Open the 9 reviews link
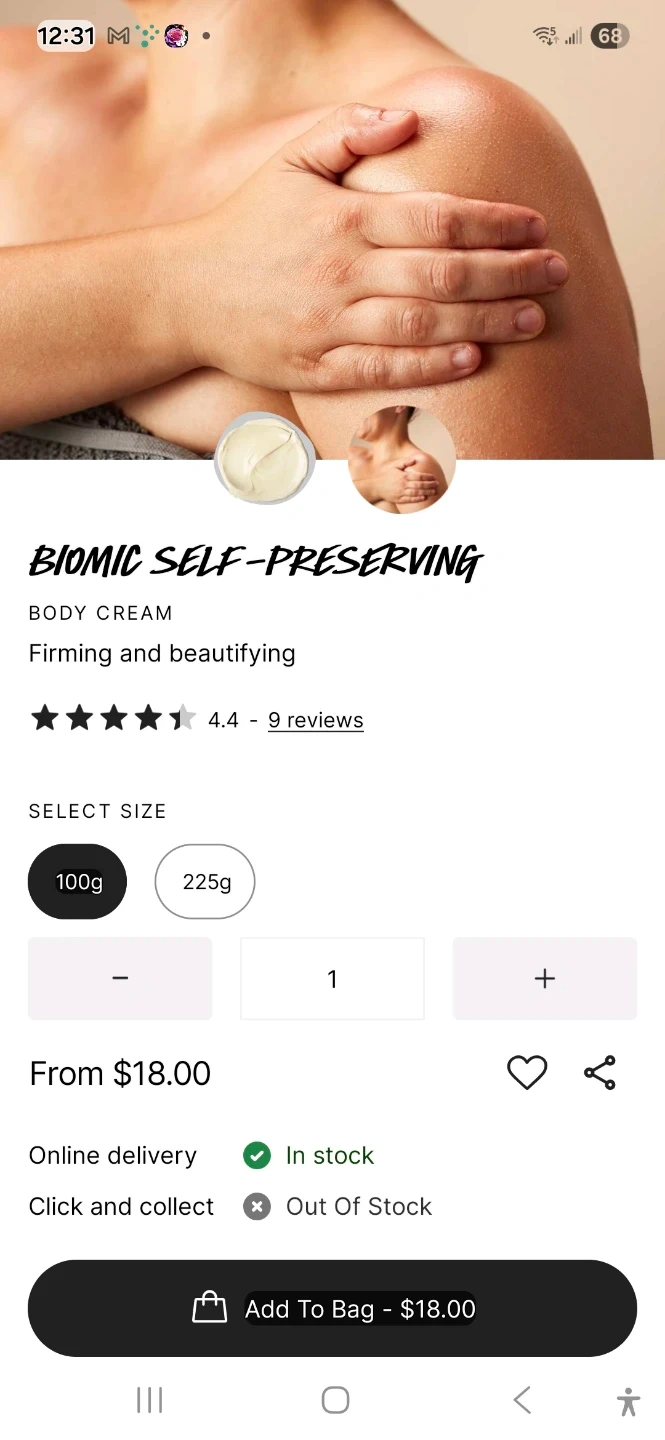The width and height of the screenshot is (665, 1440). tap(316, 720)
